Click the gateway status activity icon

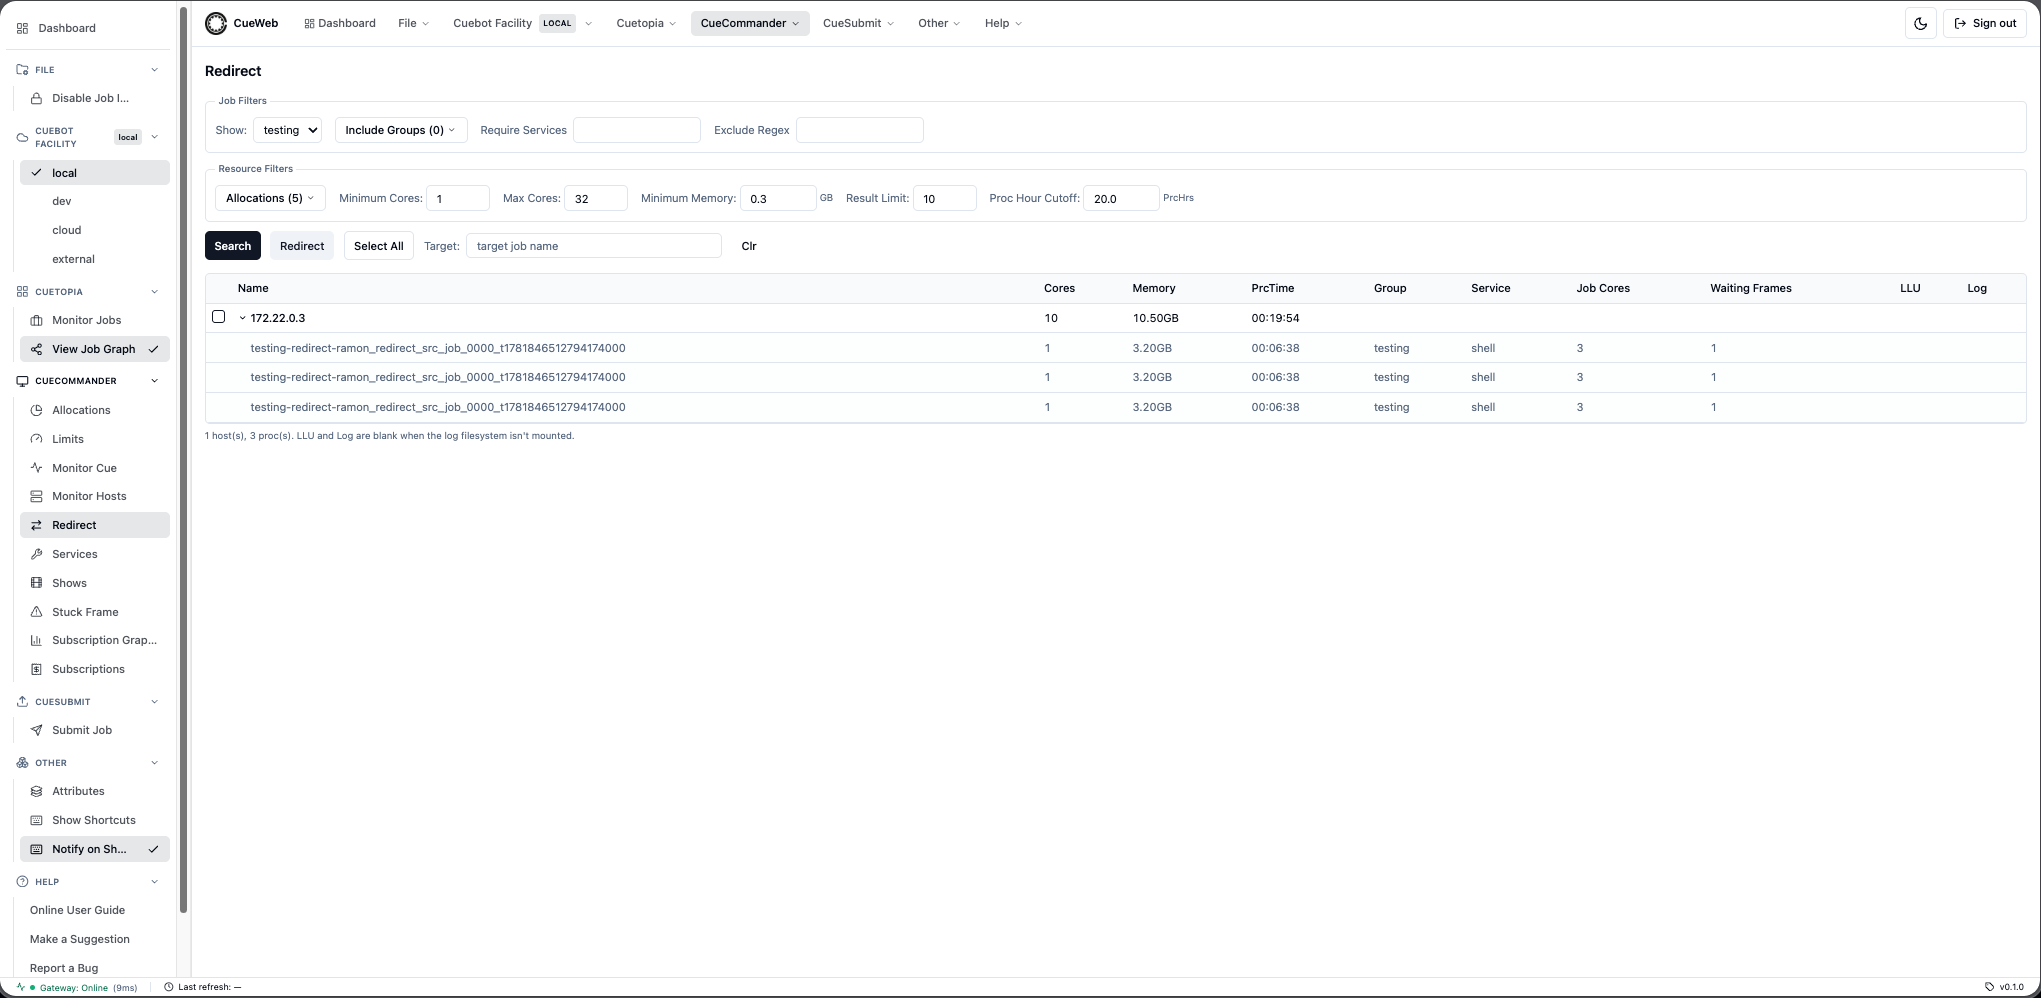coord(21,987)
